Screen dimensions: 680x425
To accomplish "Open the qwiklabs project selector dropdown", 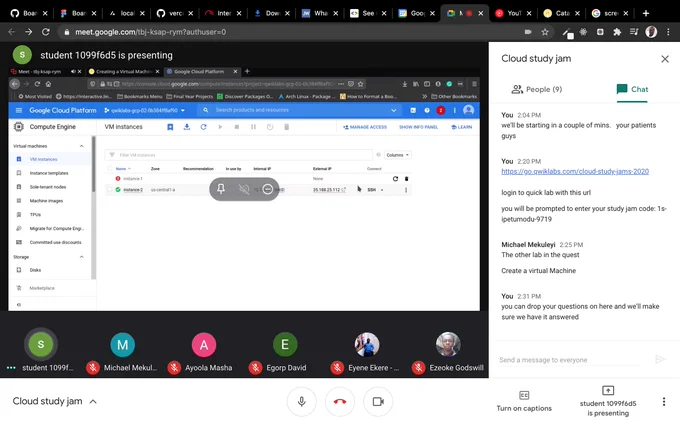I will coord(145,111).
